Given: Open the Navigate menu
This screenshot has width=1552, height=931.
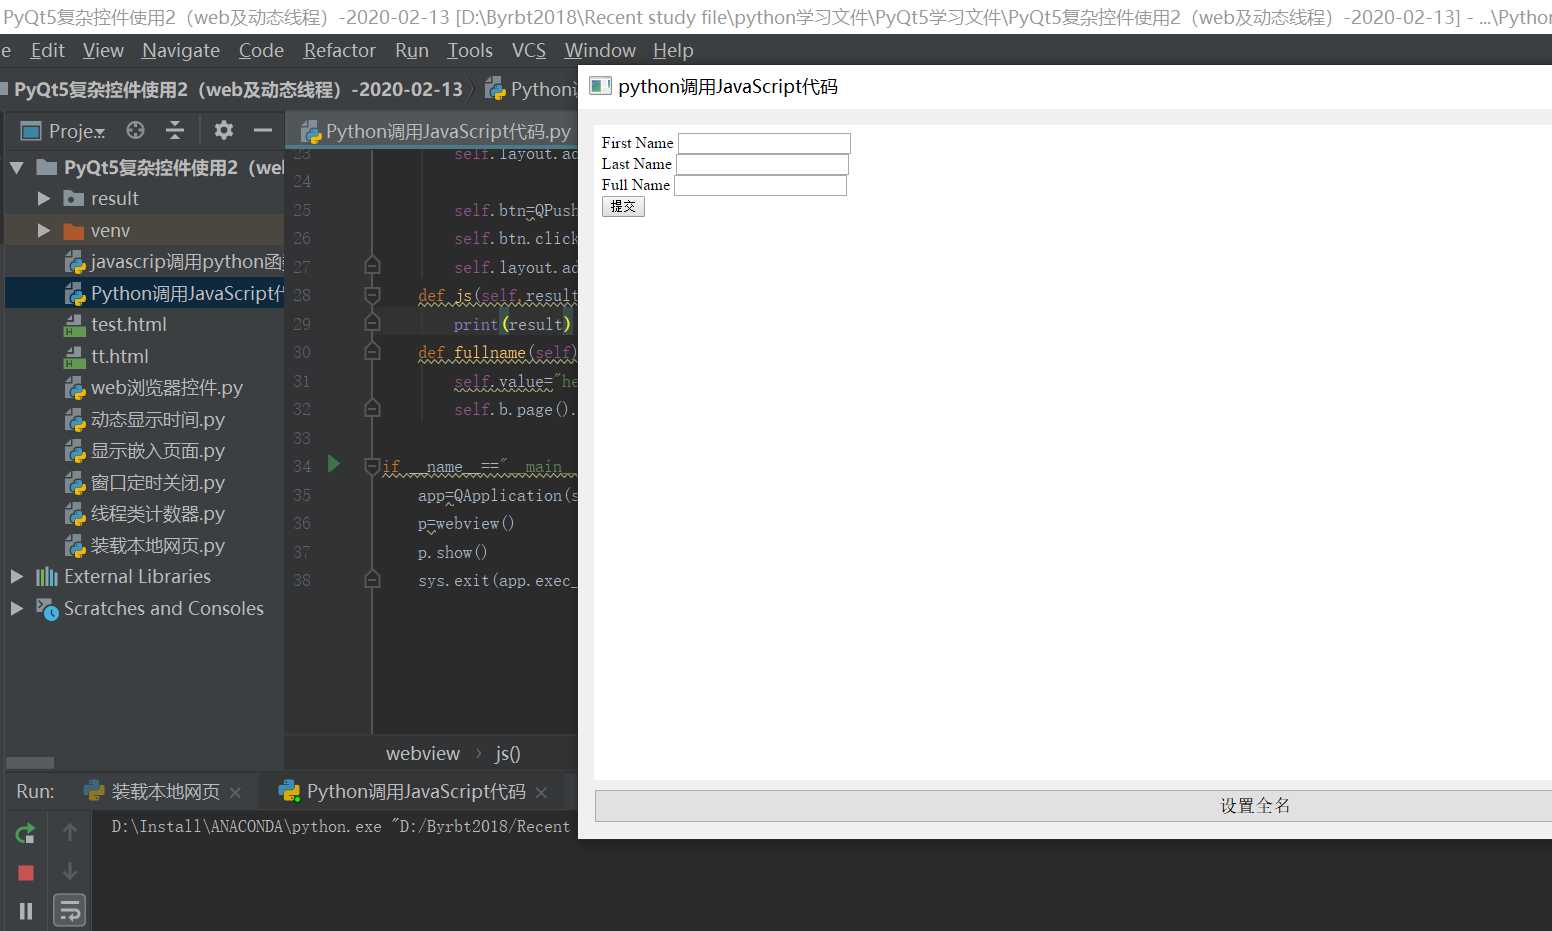Looking at the screenshot, I should pyautogui.click(x=181, y=50).
